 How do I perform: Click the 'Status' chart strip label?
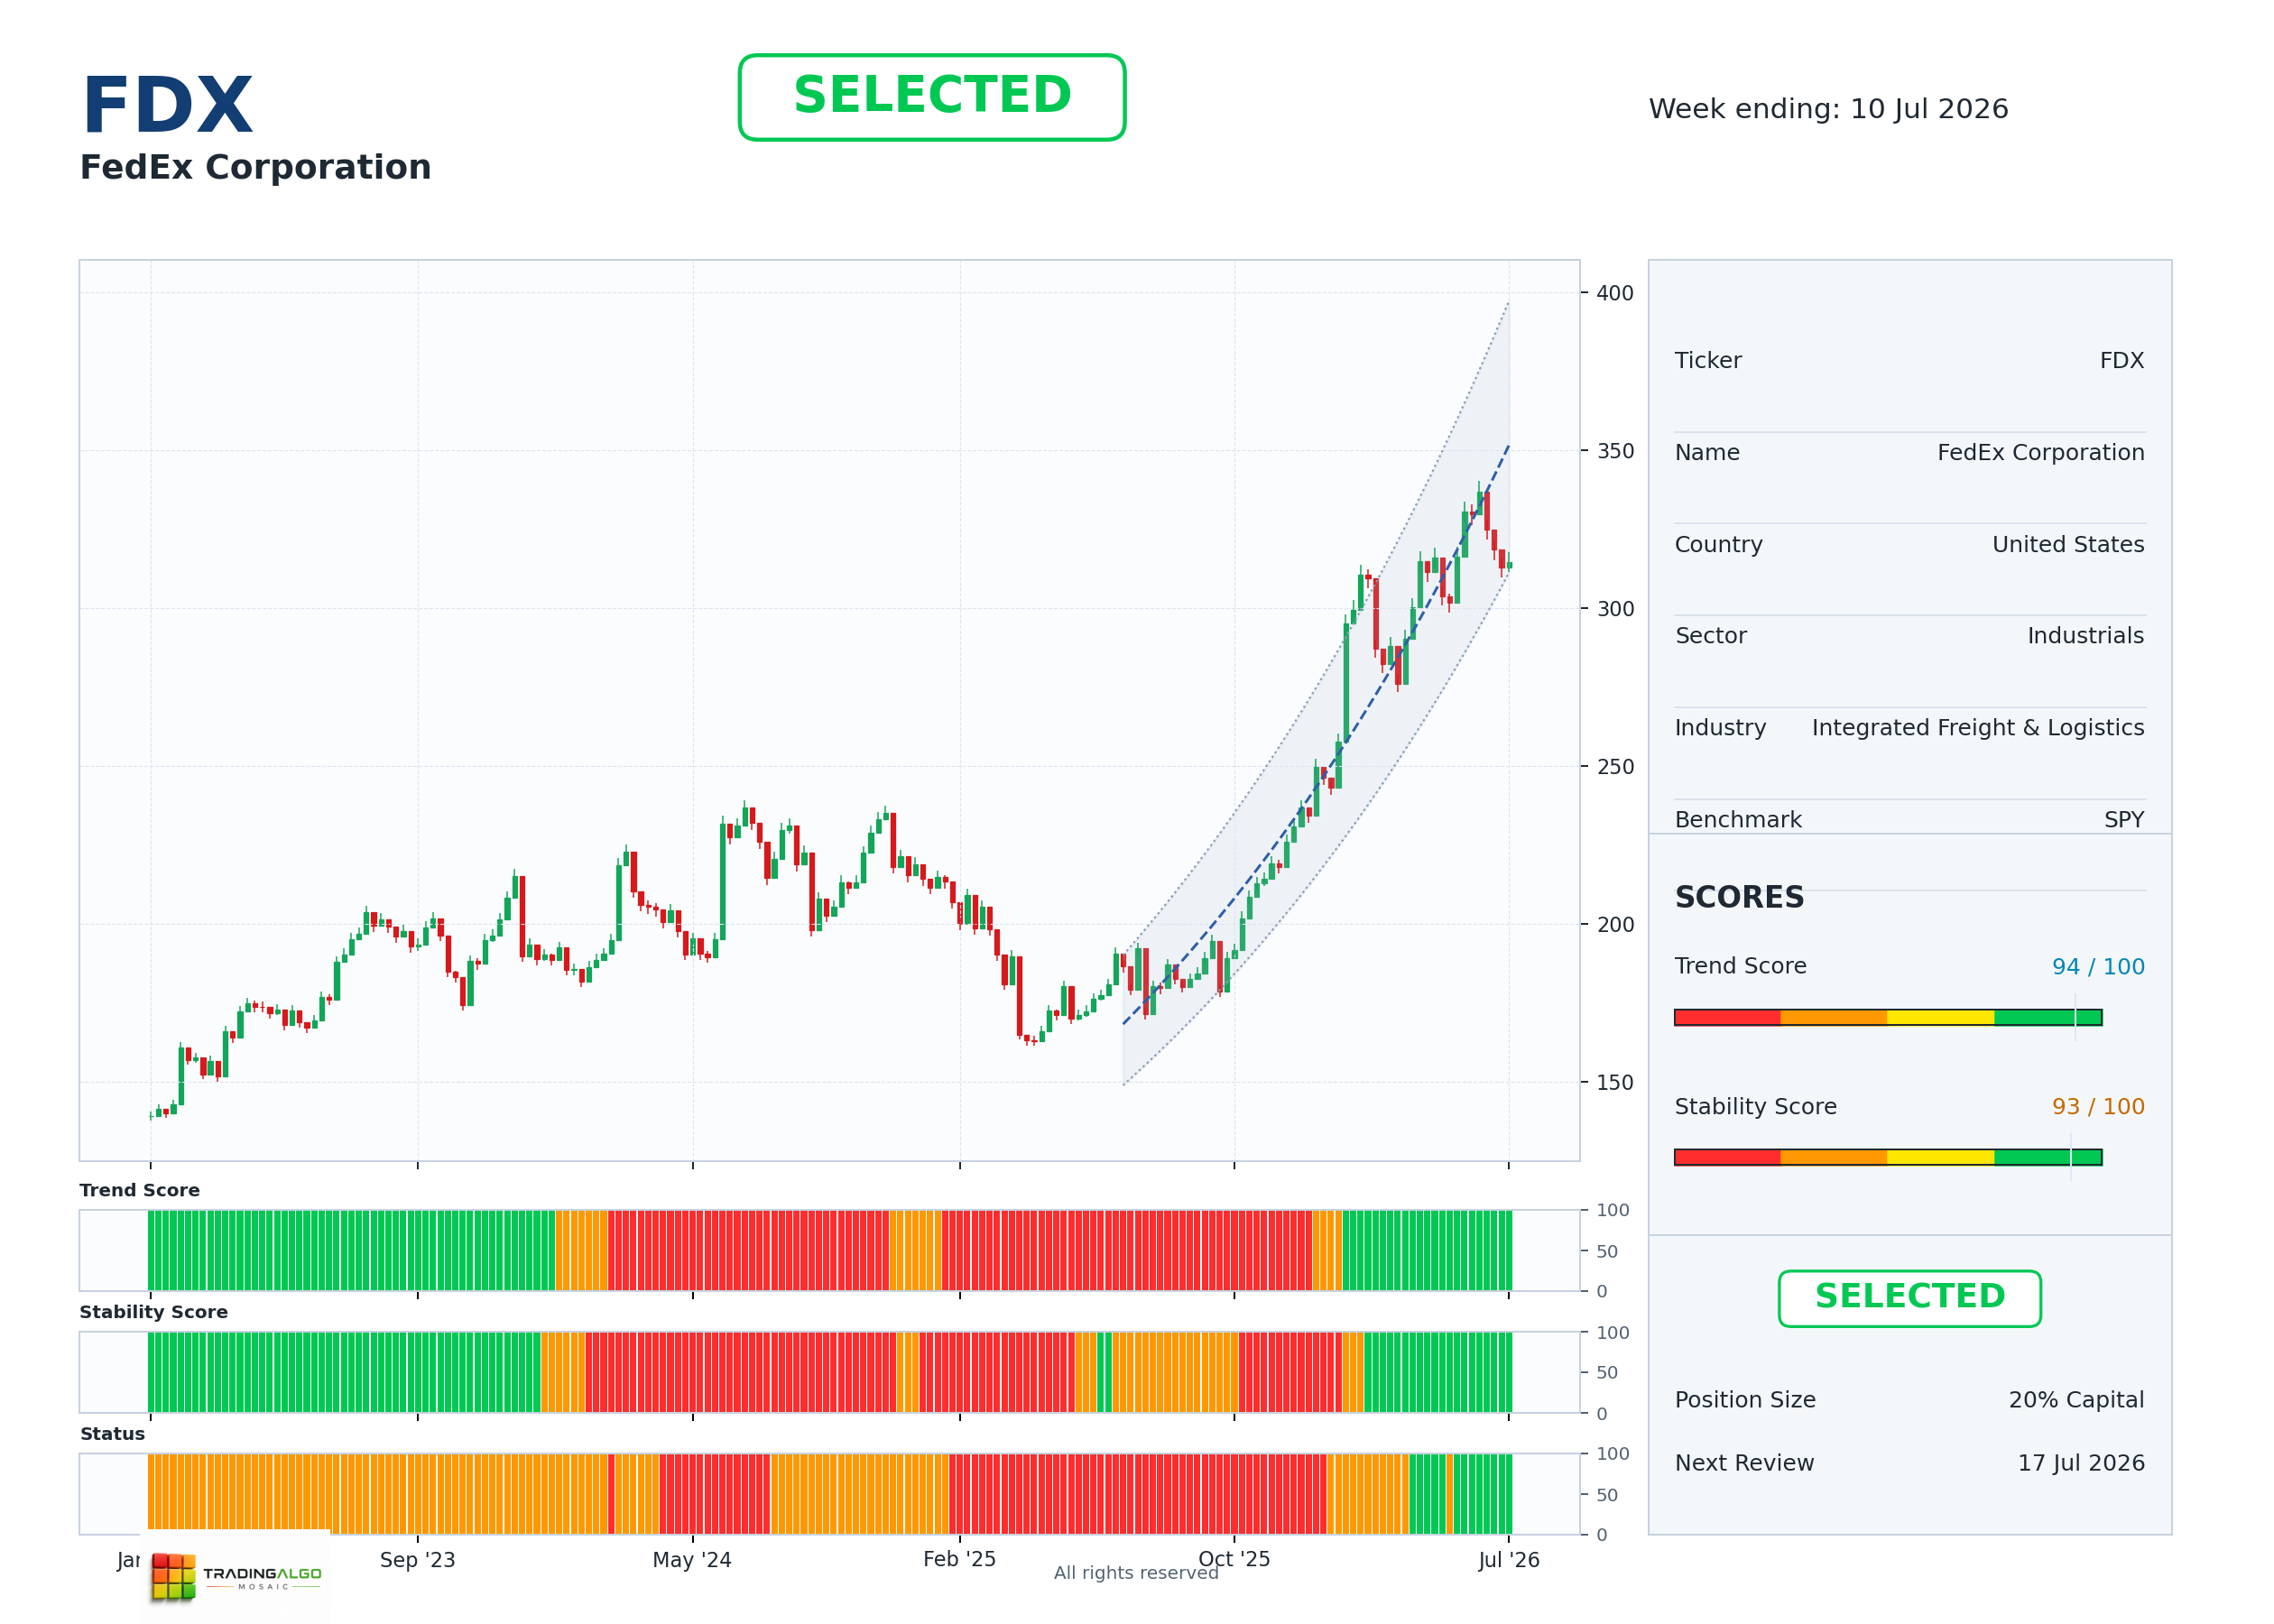coord(112,1434)
